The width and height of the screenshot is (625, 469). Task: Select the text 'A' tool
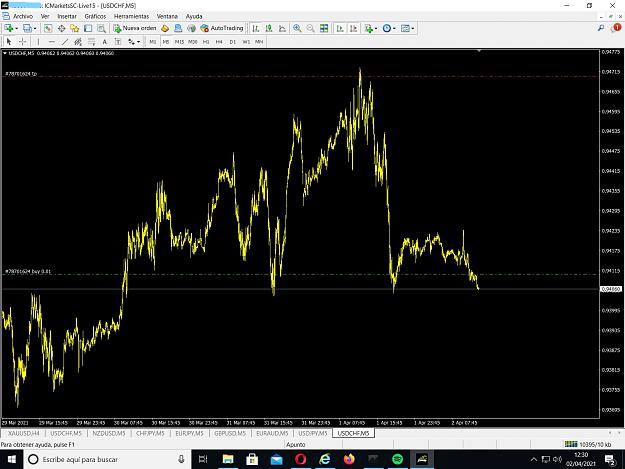coord(104,41)
